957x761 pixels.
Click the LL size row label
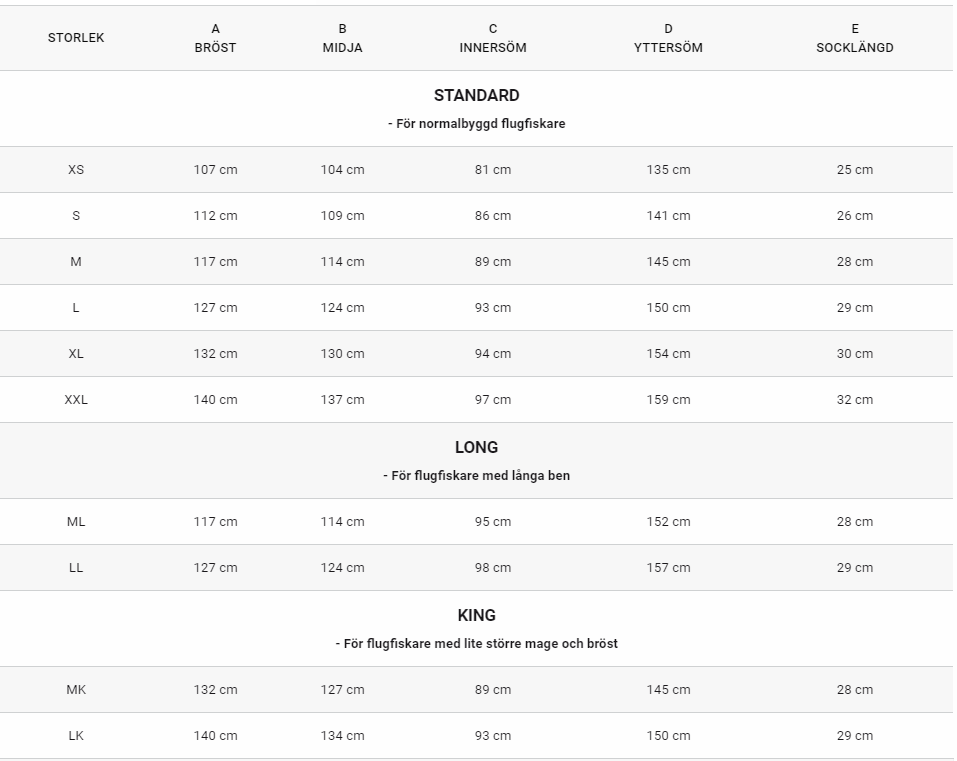76,568
